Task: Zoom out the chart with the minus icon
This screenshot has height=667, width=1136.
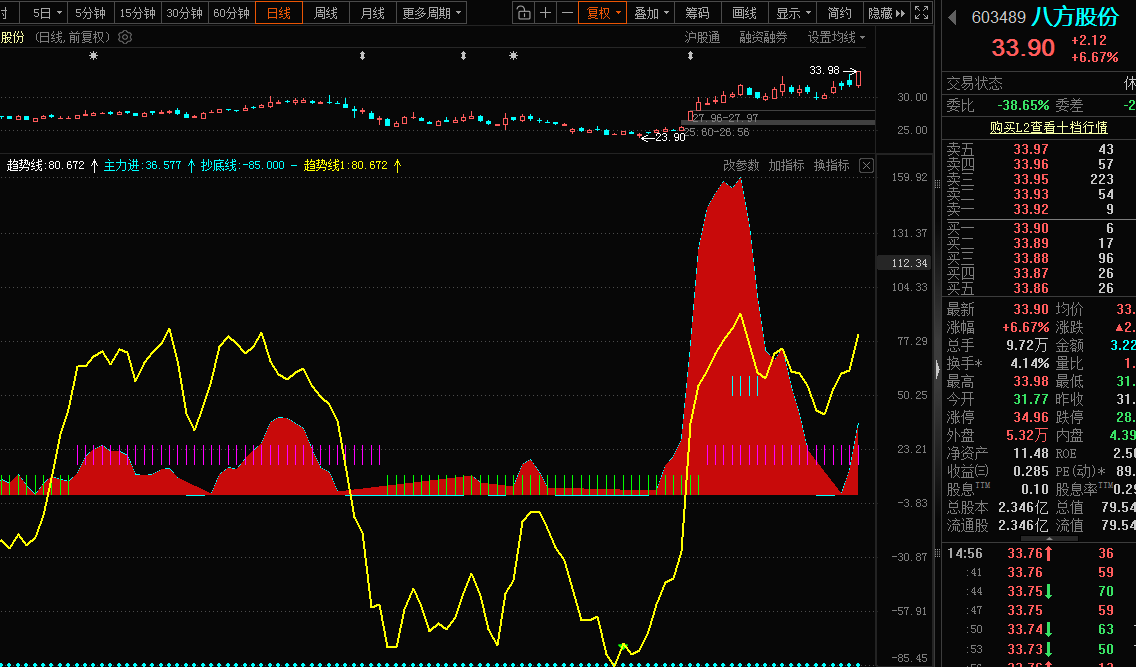Action: click(567, 13)
